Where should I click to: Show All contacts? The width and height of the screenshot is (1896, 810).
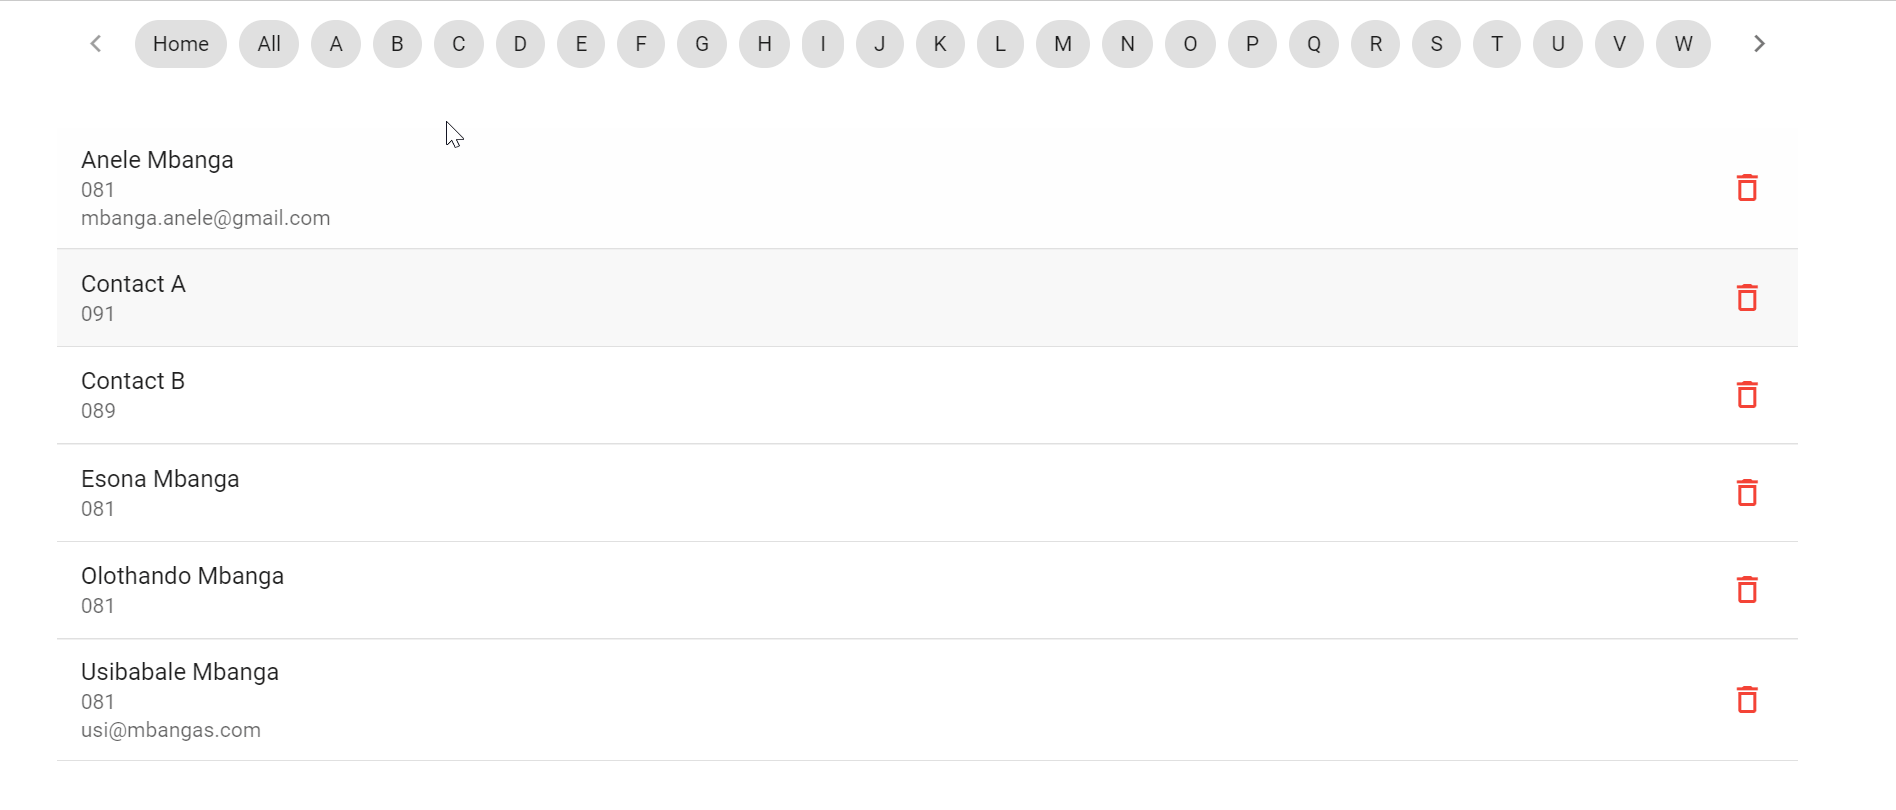tap(269, 44)
